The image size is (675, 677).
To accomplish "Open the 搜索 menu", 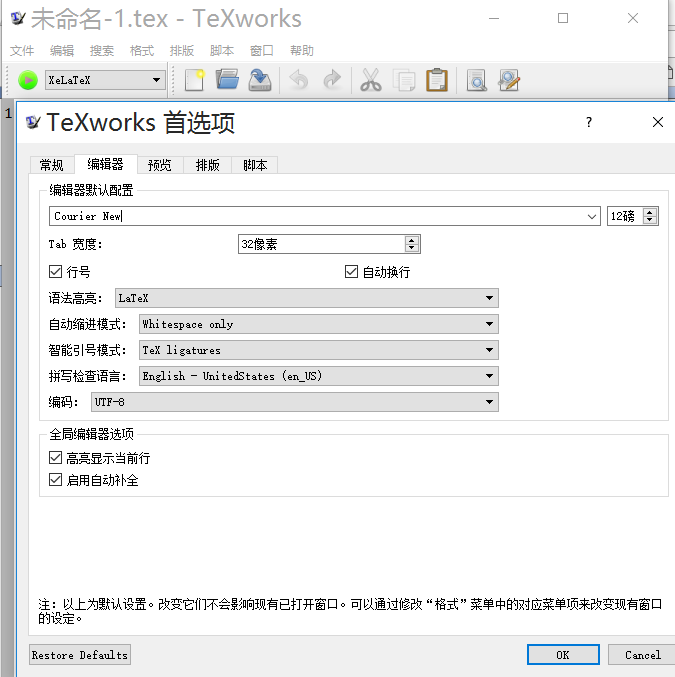I will 102,51.
